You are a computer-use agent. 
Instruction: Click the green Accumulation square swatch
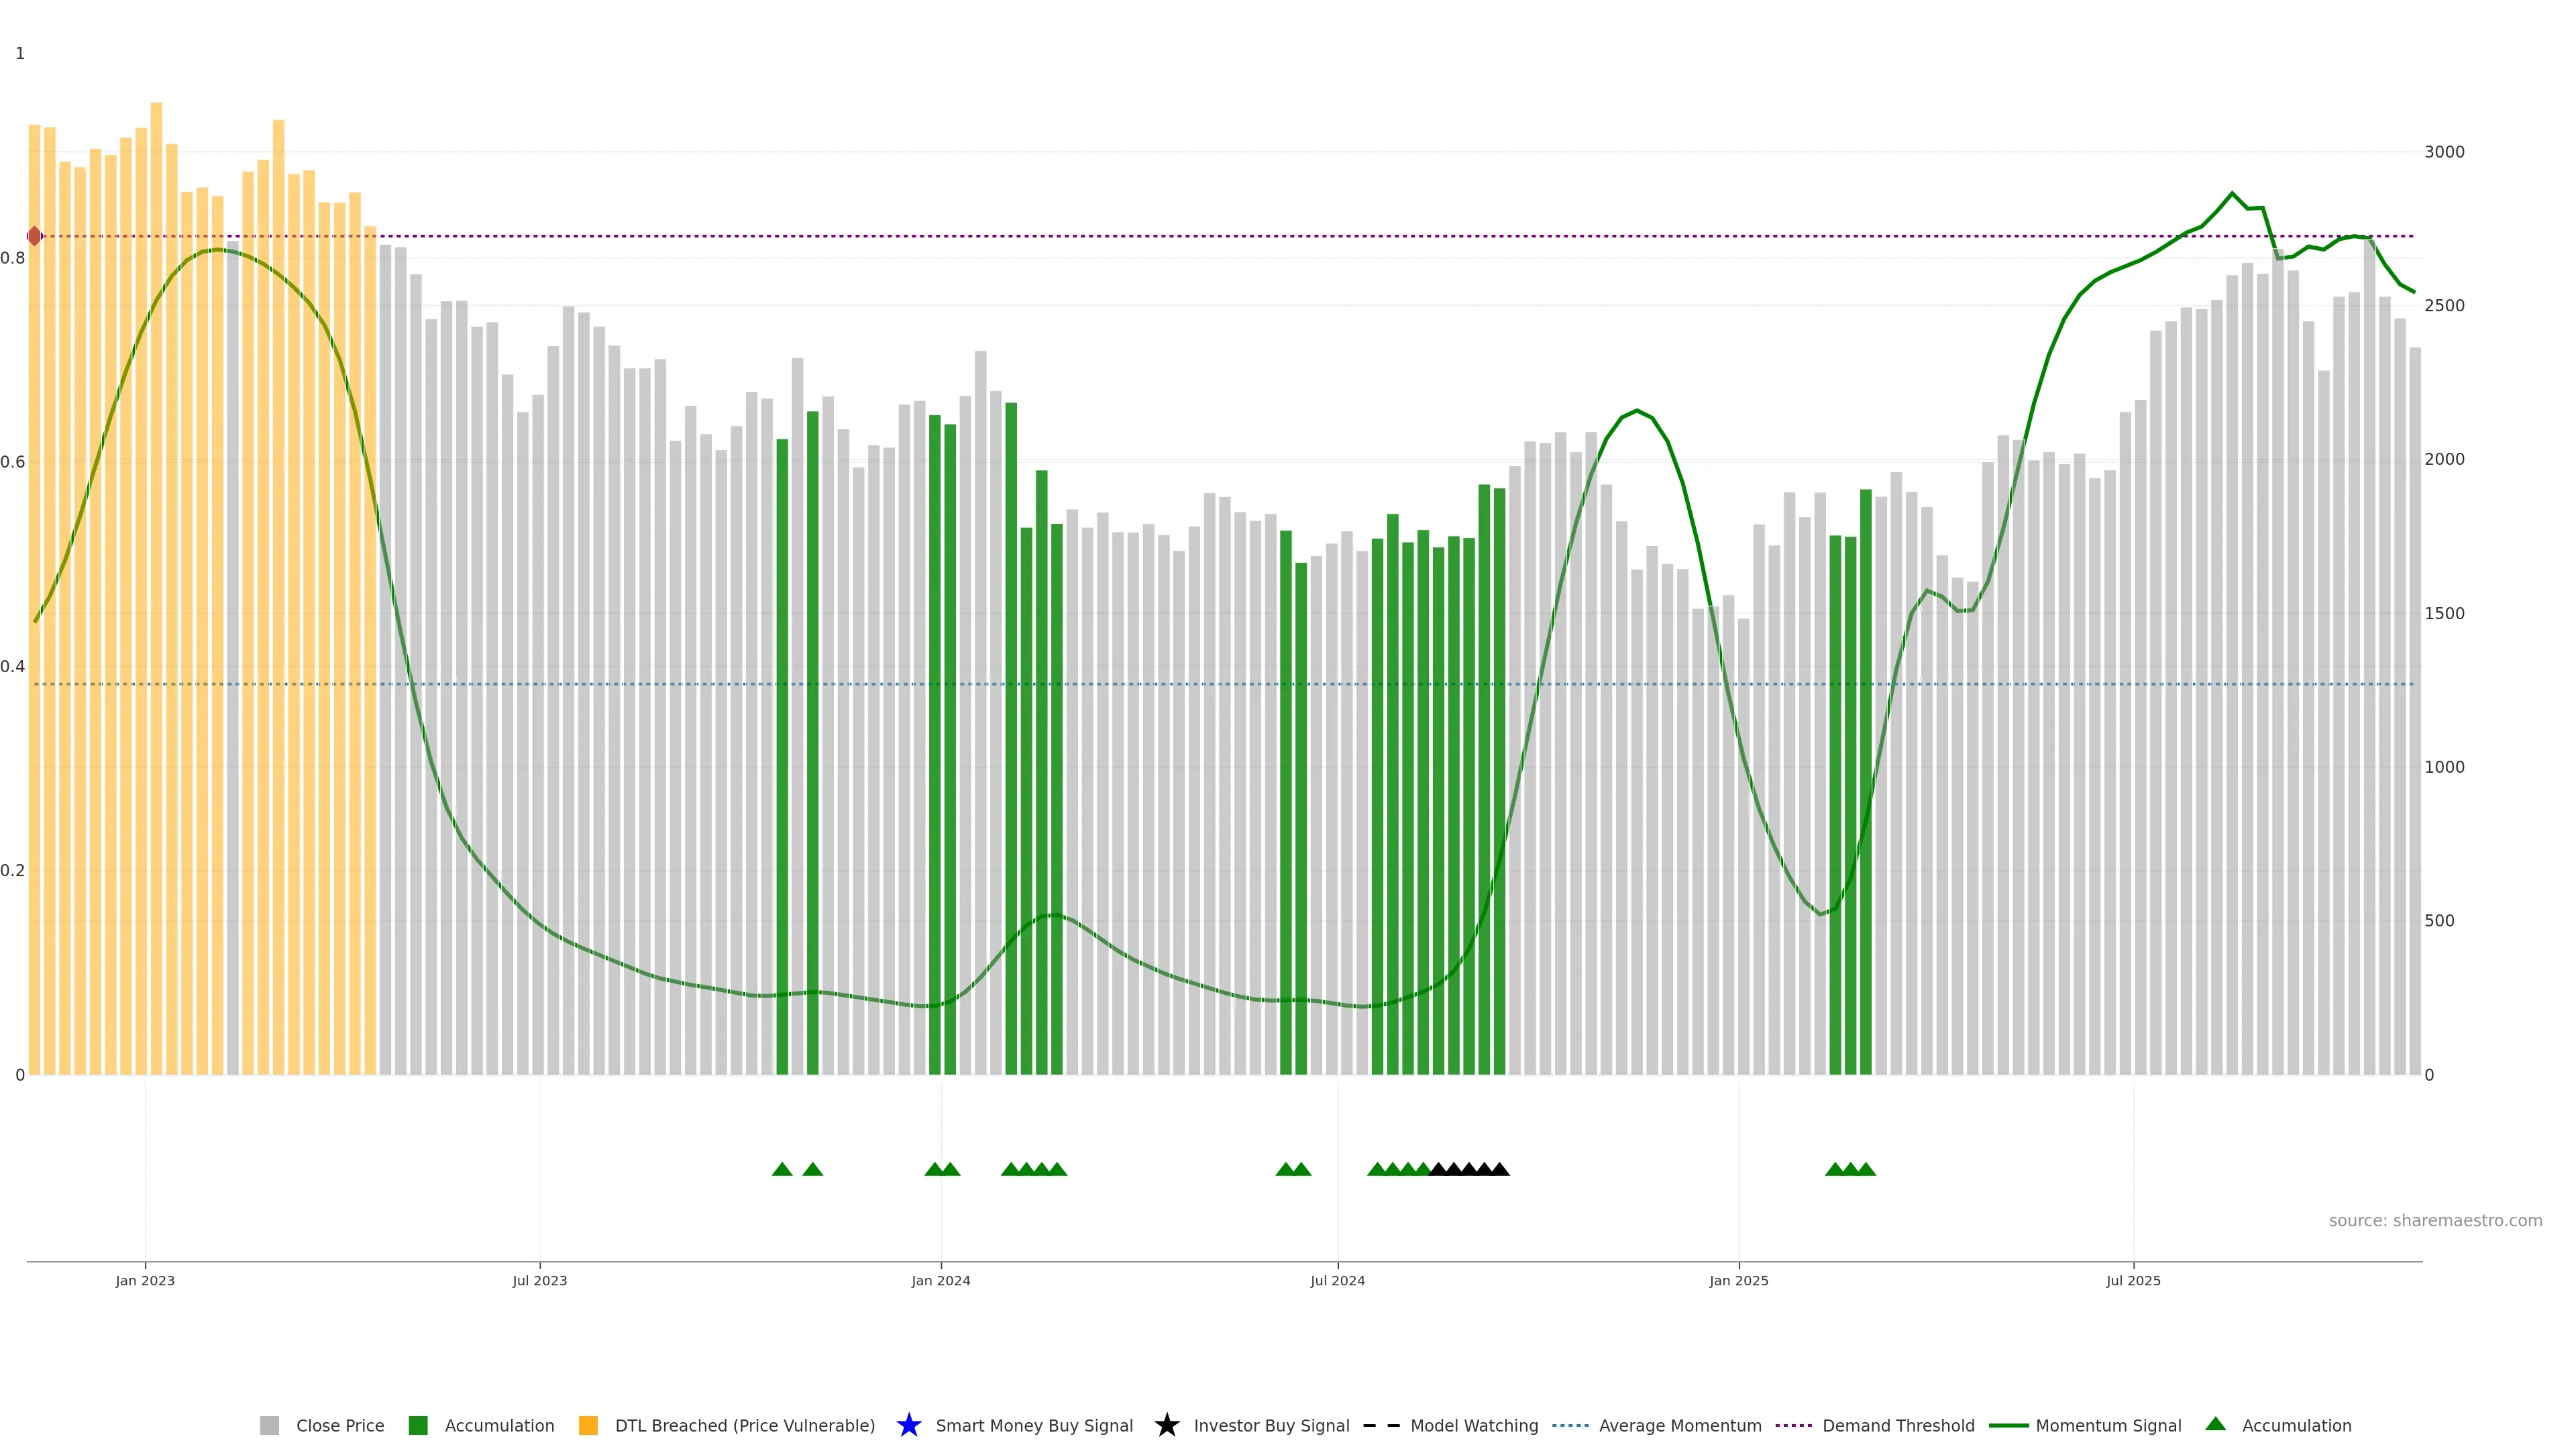(x=418, y=1425)
